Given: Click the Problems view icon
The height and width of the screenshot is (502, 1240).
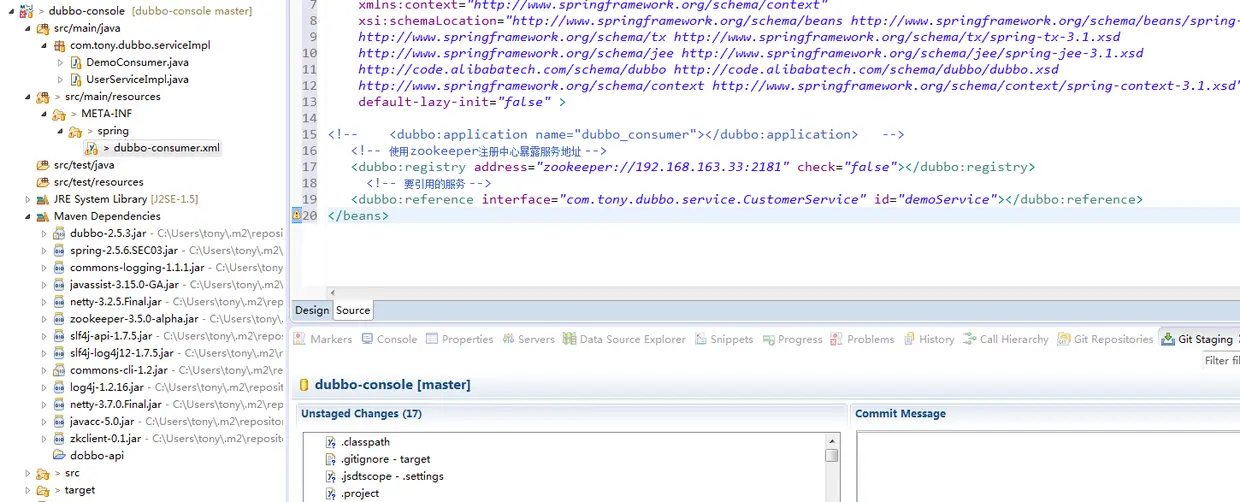Looking at the screenshot, I should pyautogui.click(x=837, y=339).
